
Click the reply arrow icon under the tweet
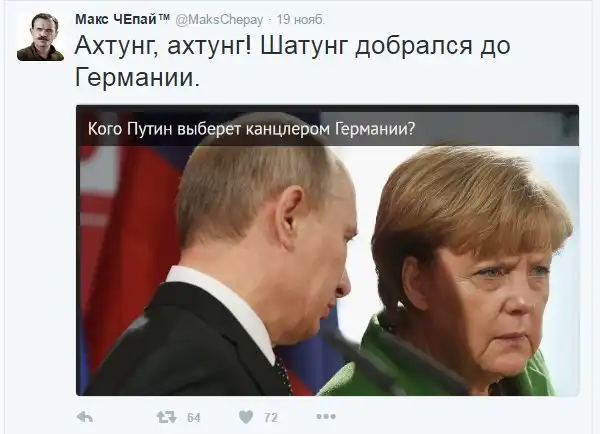click(85, 417)
